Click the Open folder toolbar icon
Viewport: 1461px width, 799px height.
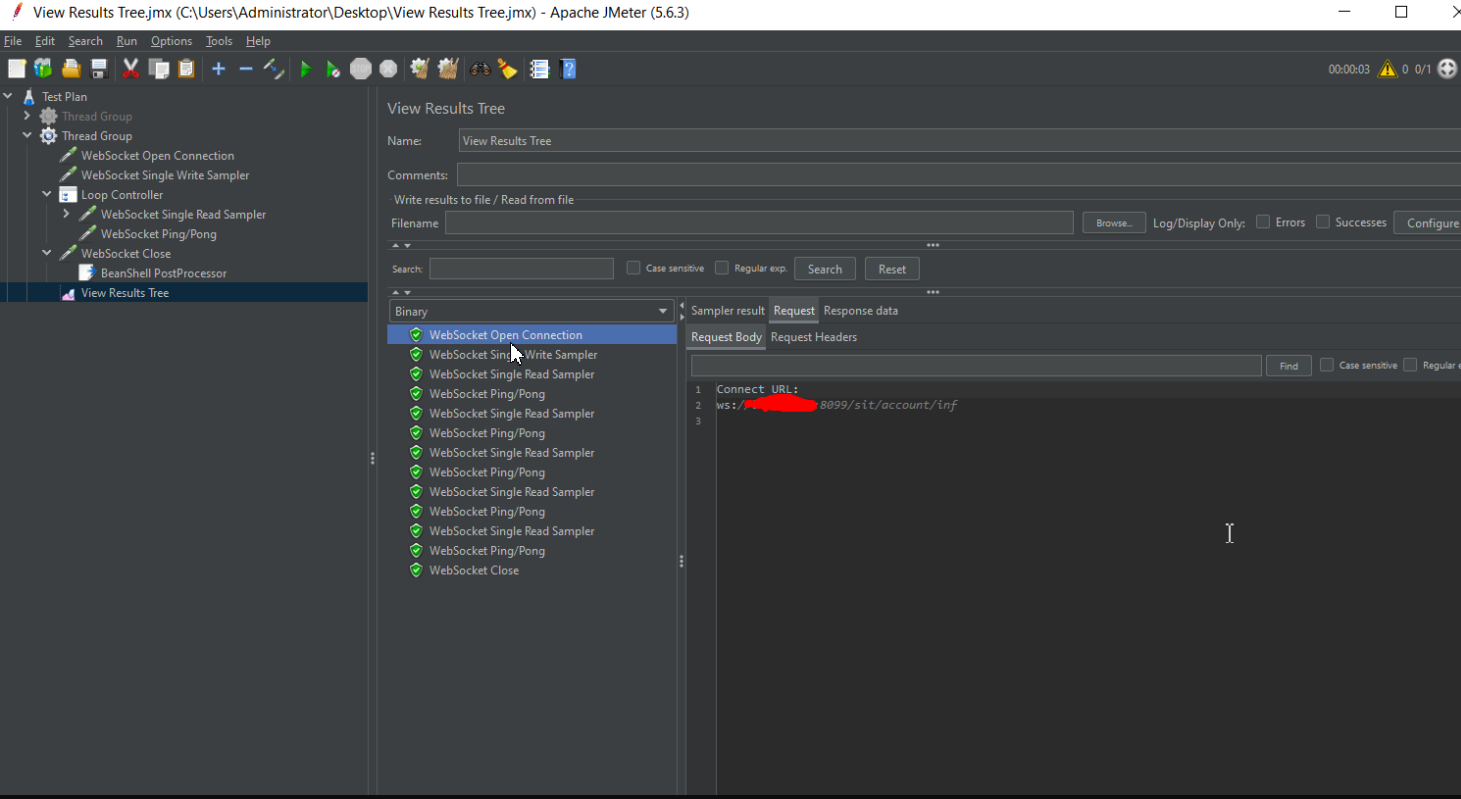point(71,69)
